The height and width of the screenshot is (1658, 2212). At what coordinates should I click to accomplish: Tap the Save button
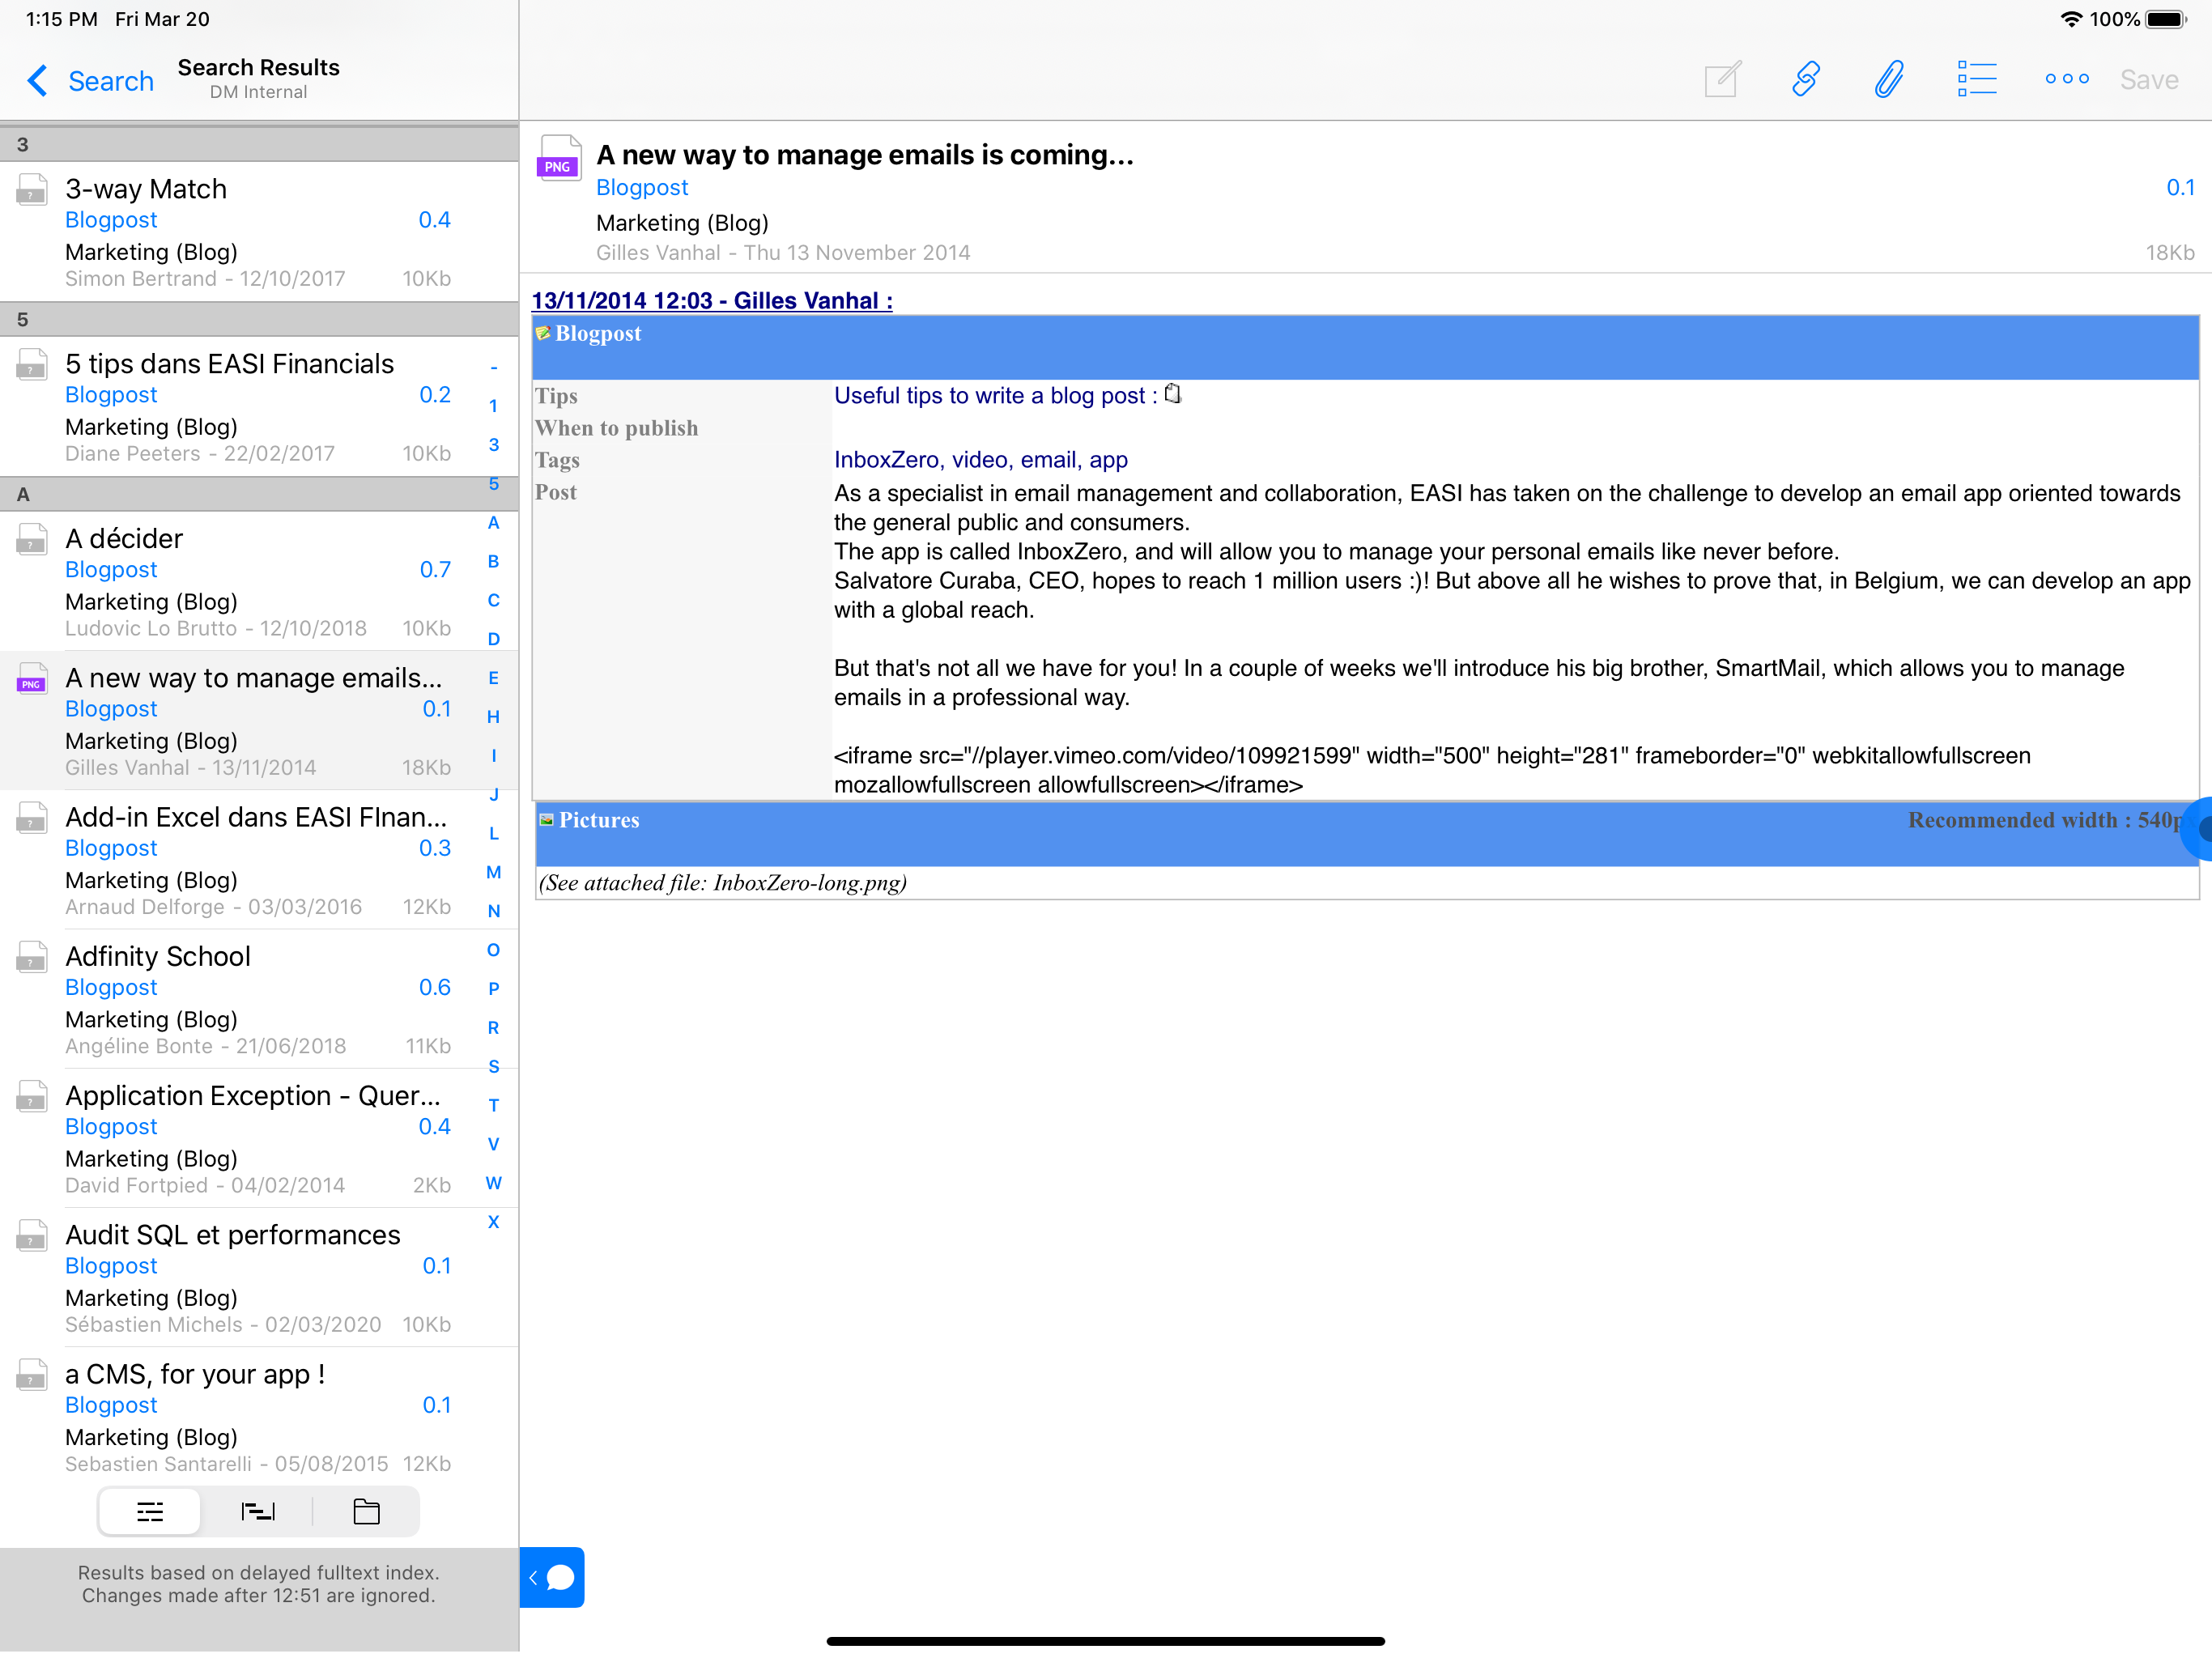point(2148,80)
